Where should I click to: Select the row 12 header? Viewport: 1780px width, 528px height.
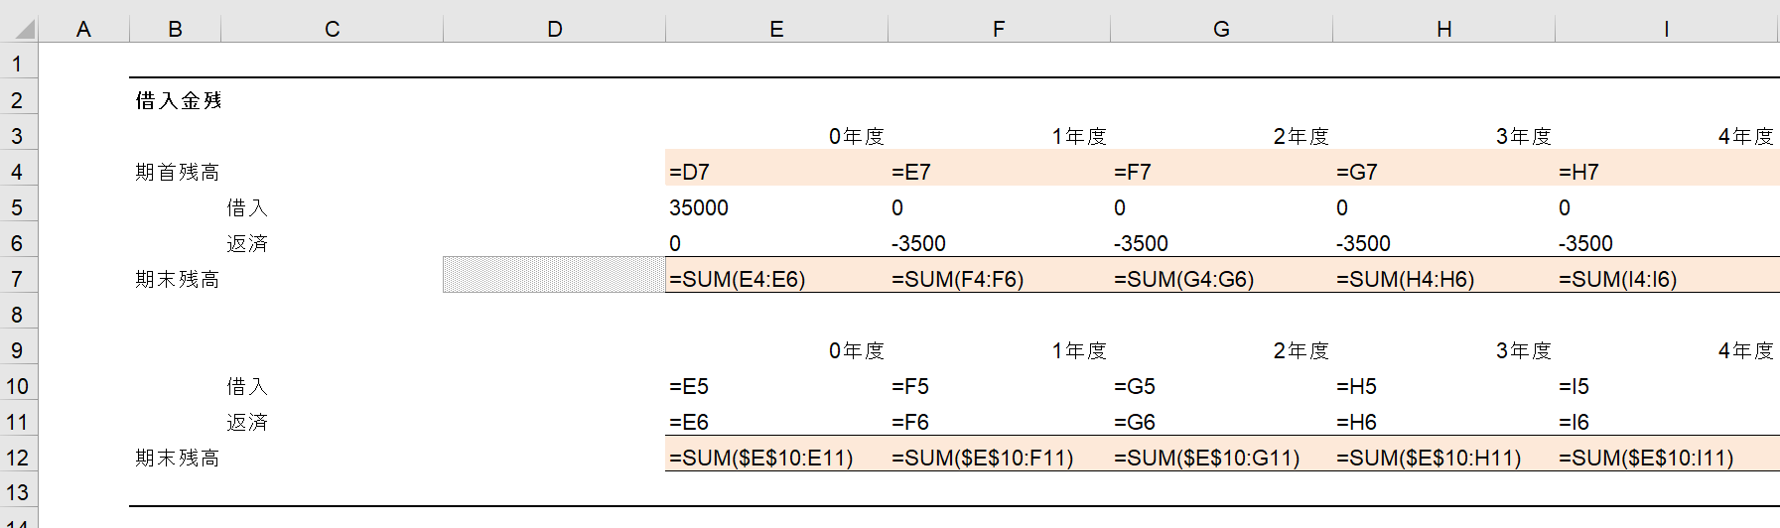[17, 458]
